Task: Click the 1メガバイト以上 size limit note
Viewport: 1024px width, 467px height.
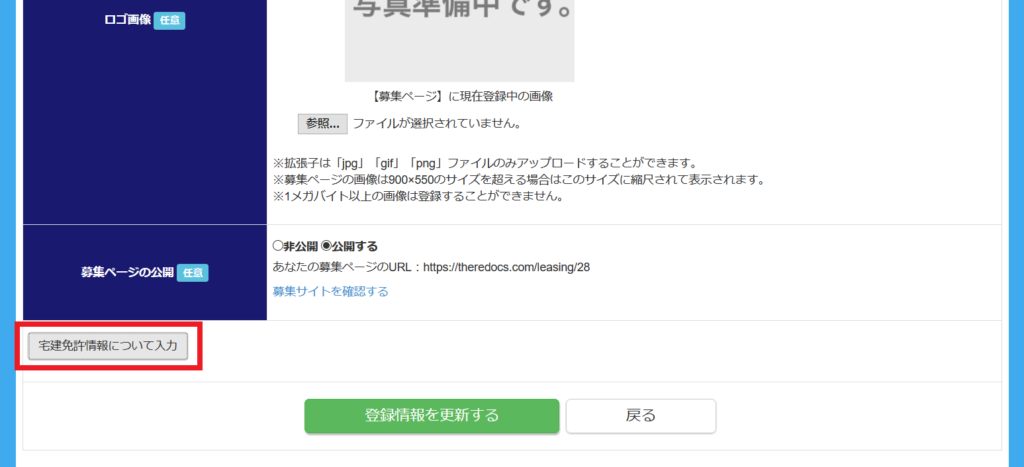Action: coord(418,196)
